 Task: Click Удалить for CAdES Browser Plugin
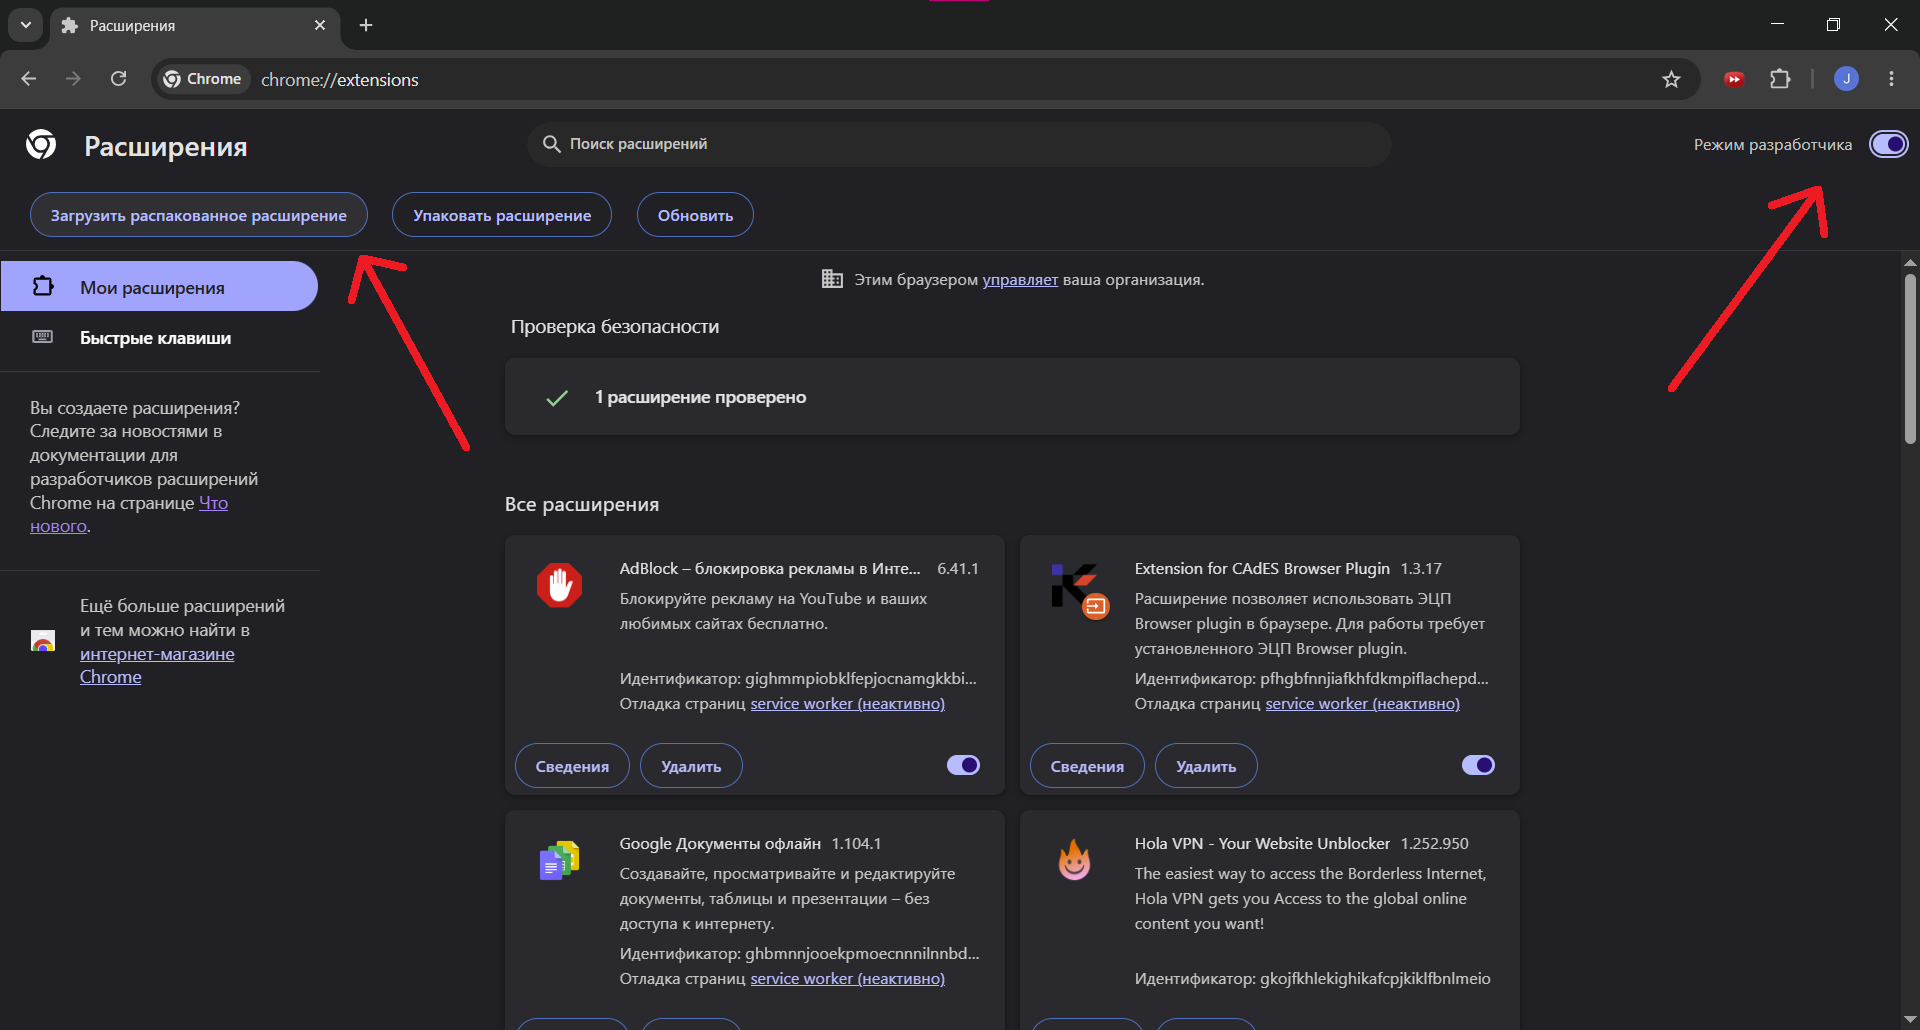click(1206, 766)
